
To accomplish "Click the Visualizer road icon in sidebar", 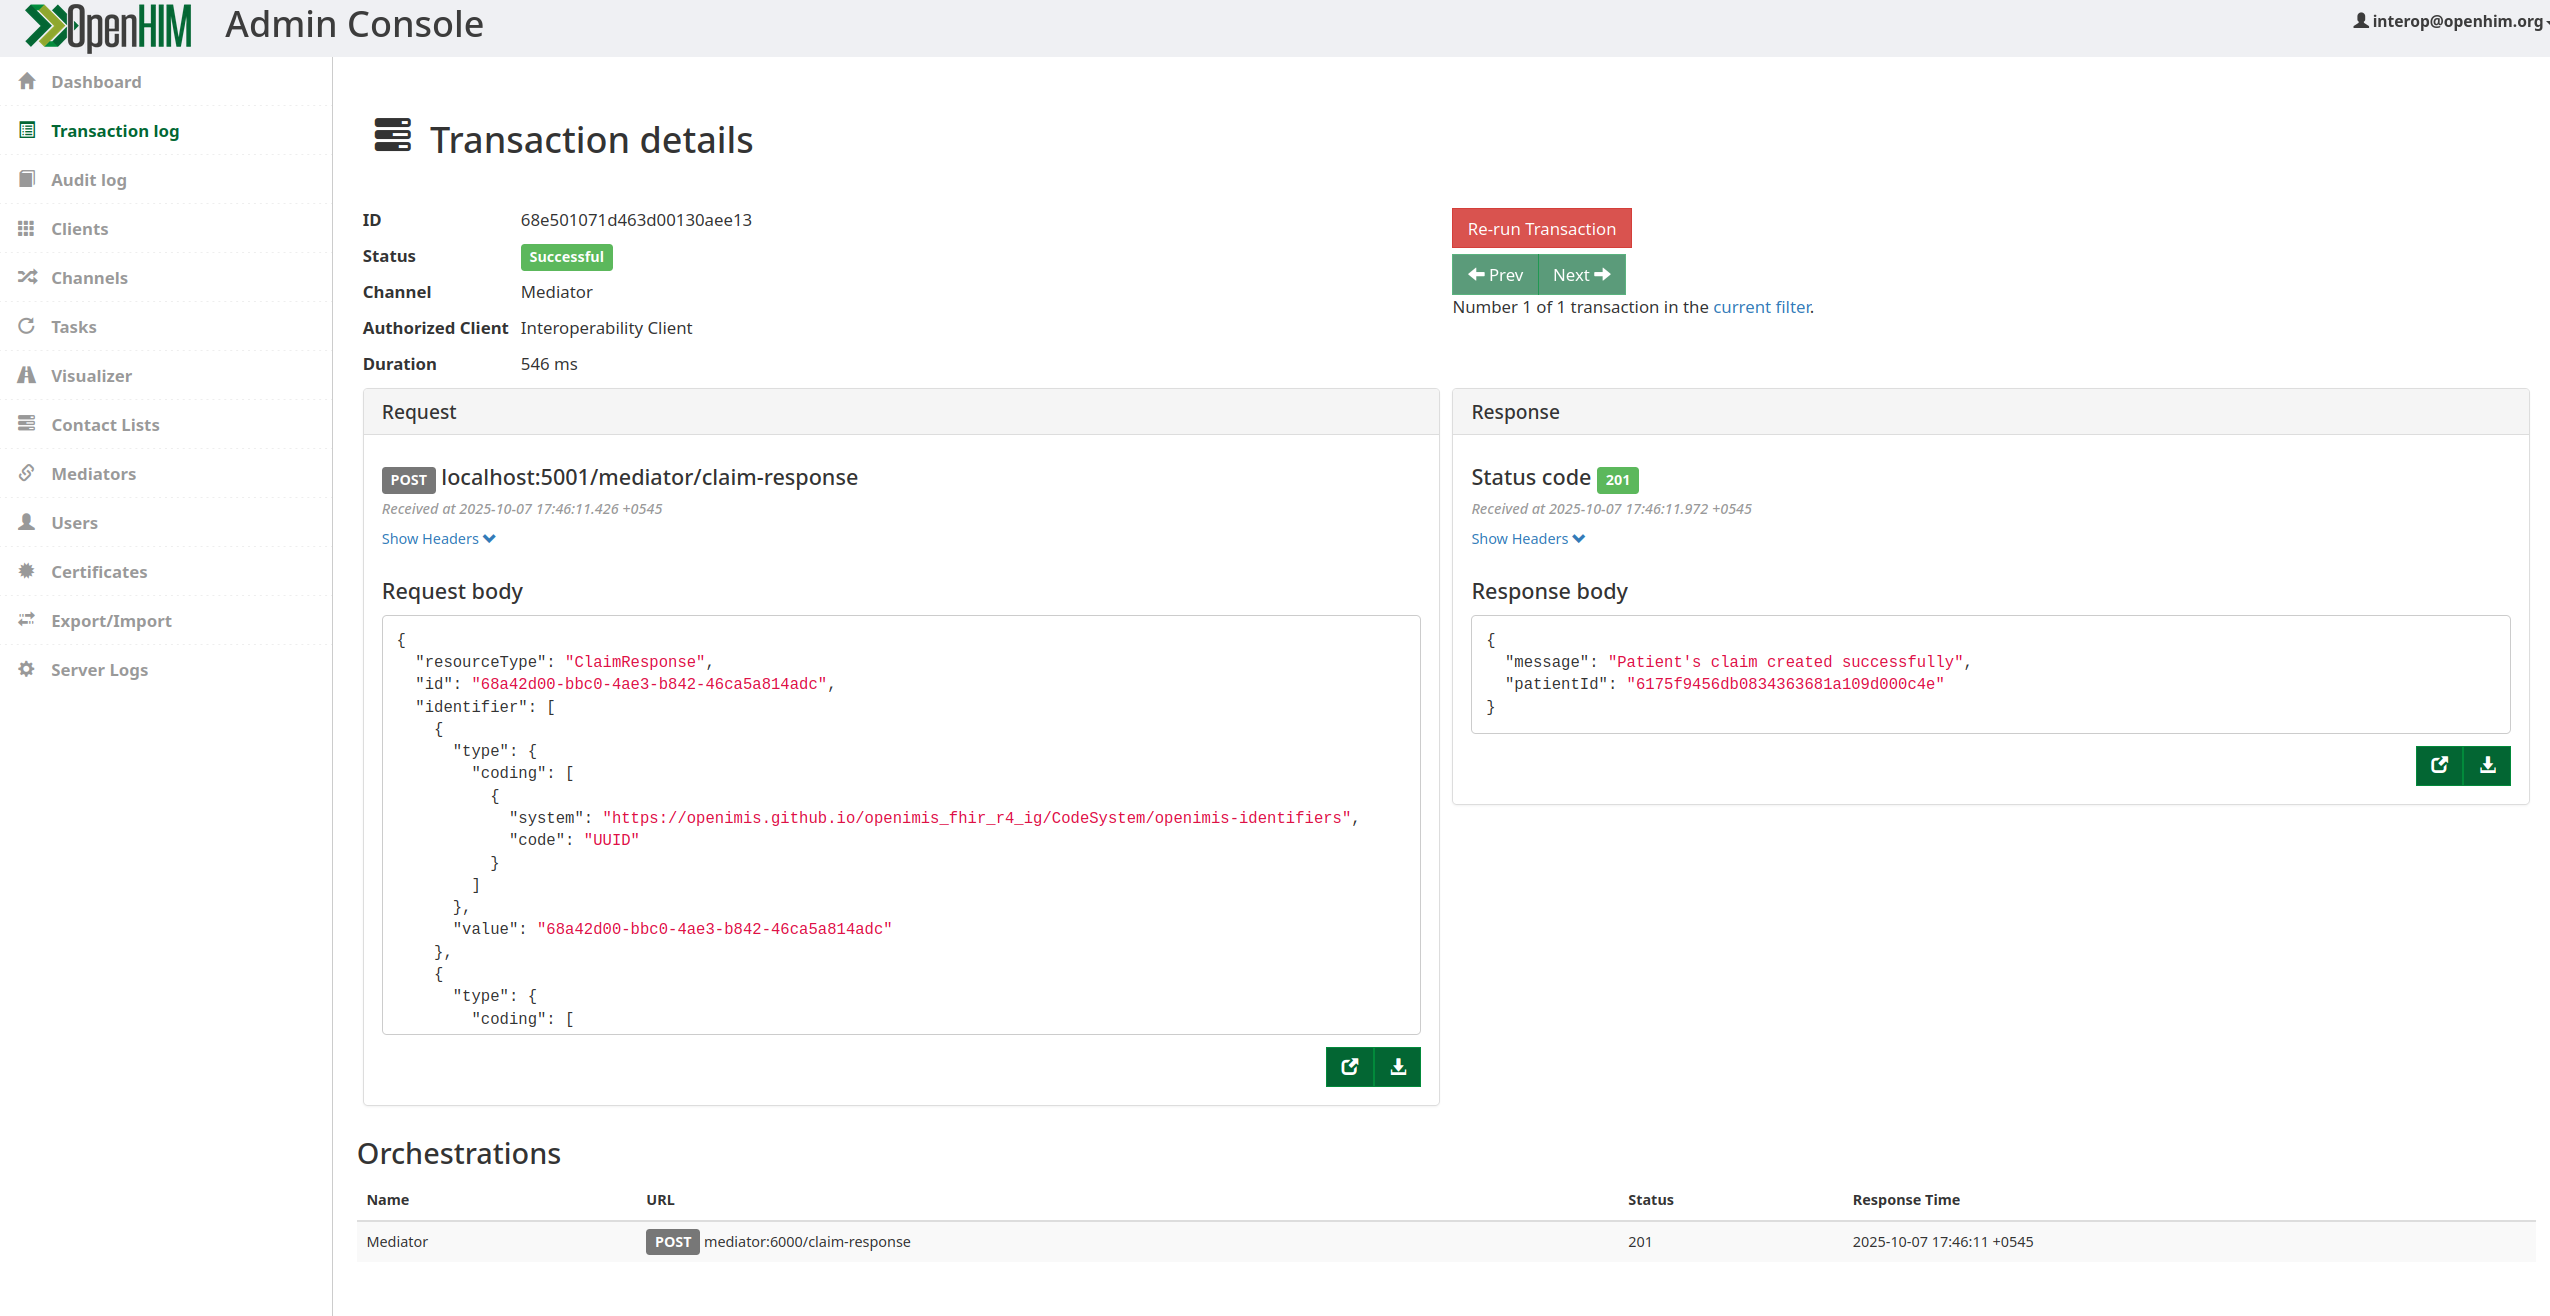I will tap(27, 375).
